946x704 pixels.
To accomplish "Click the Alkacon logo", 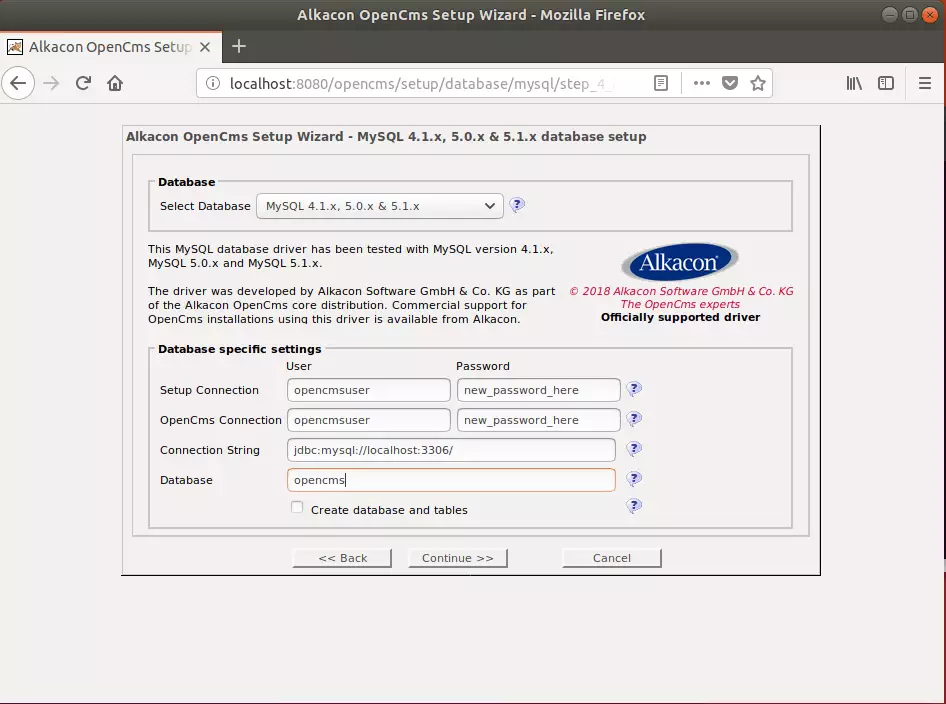I will pos(680,262).
